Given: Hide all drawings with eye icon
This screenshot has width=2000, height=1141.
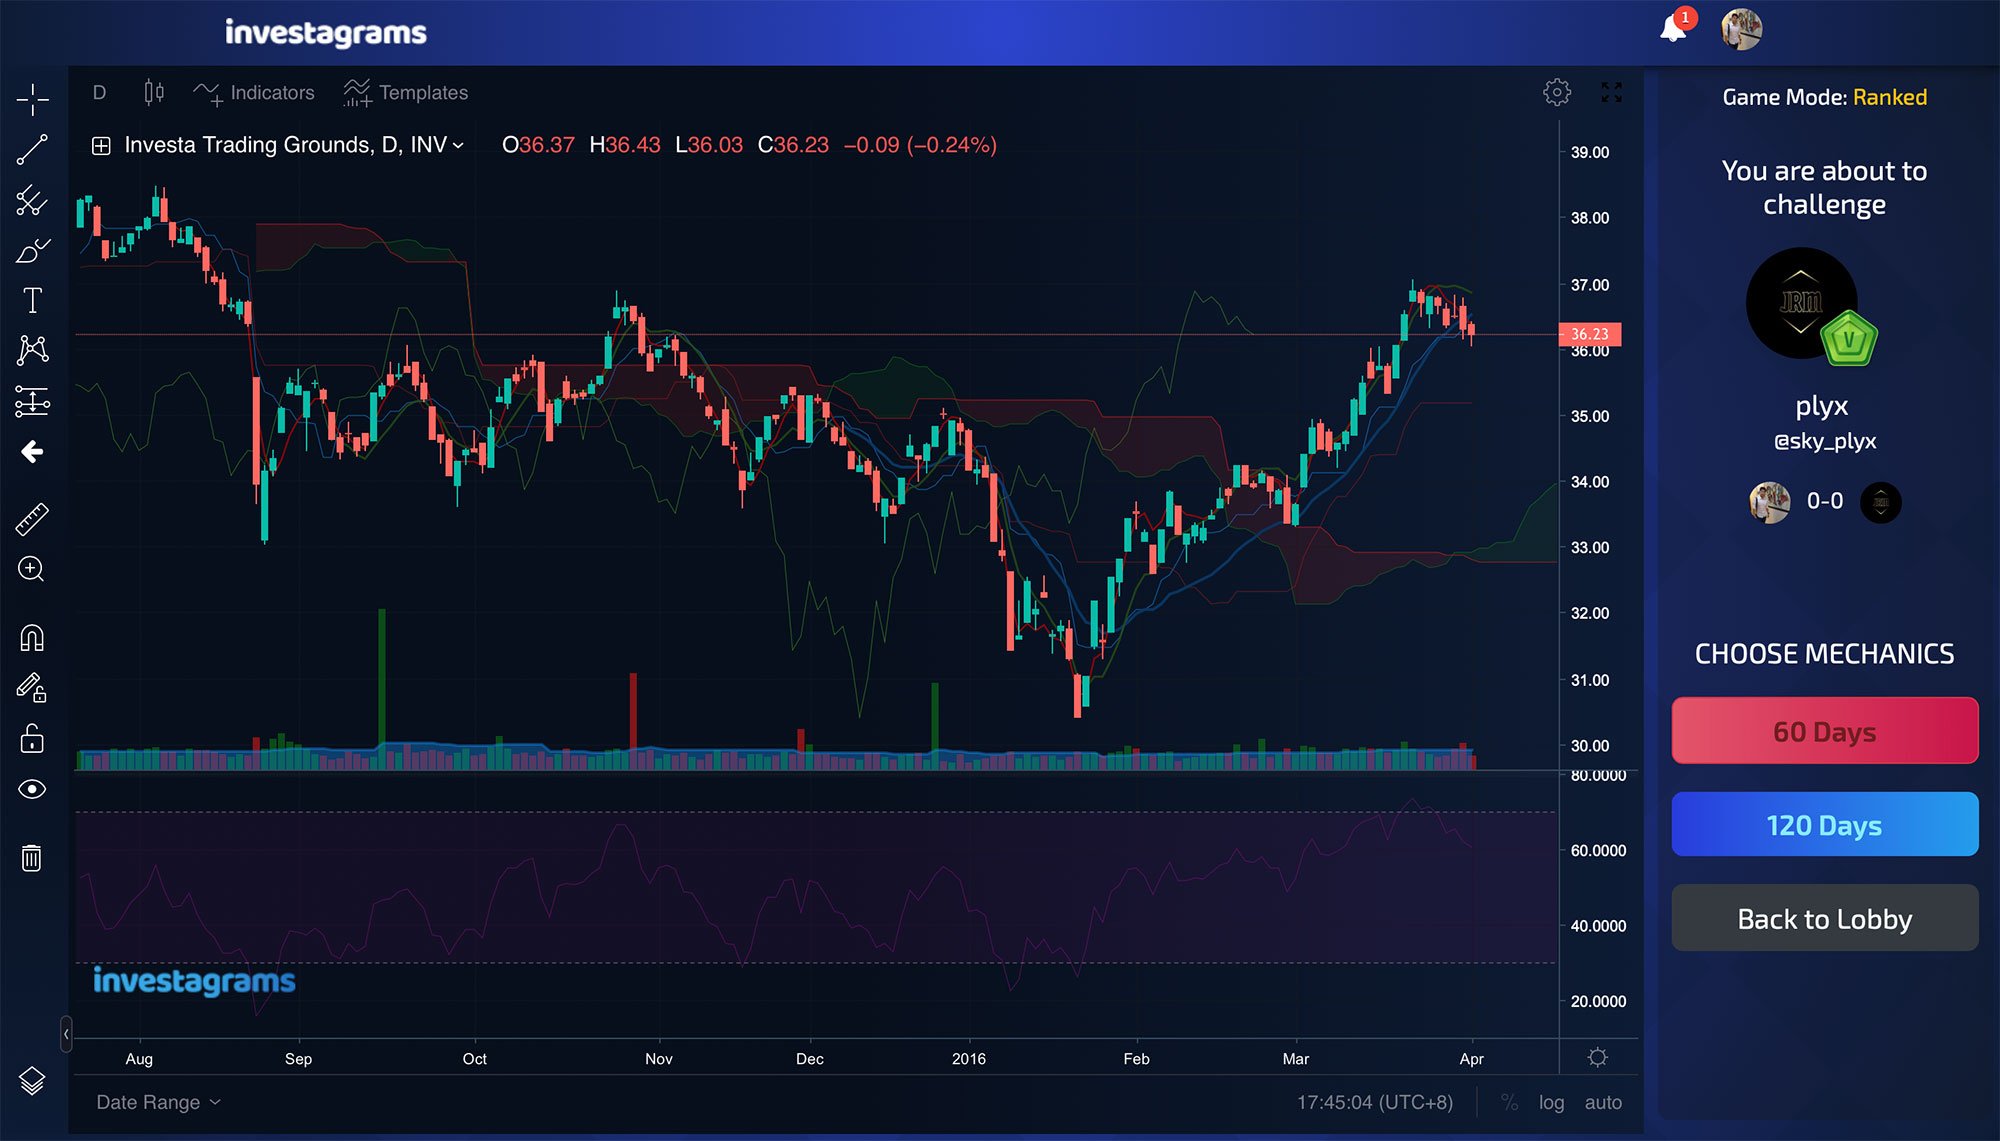Looking at the screenshot, I should click(x=32, y=789).
